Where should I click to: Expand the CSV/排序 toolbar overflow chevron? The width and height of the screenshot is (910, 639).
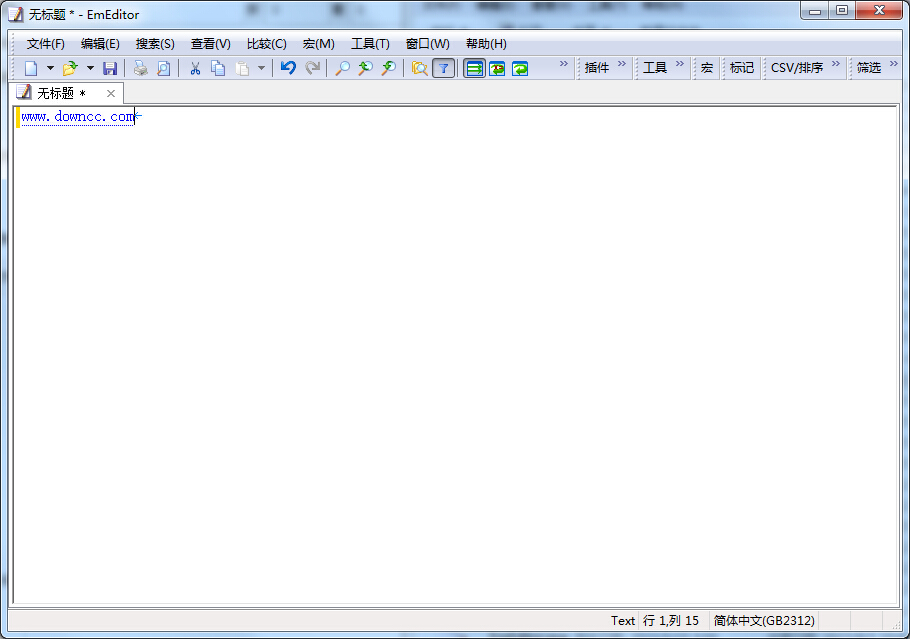pyautogui.click(x=836, y=64)
